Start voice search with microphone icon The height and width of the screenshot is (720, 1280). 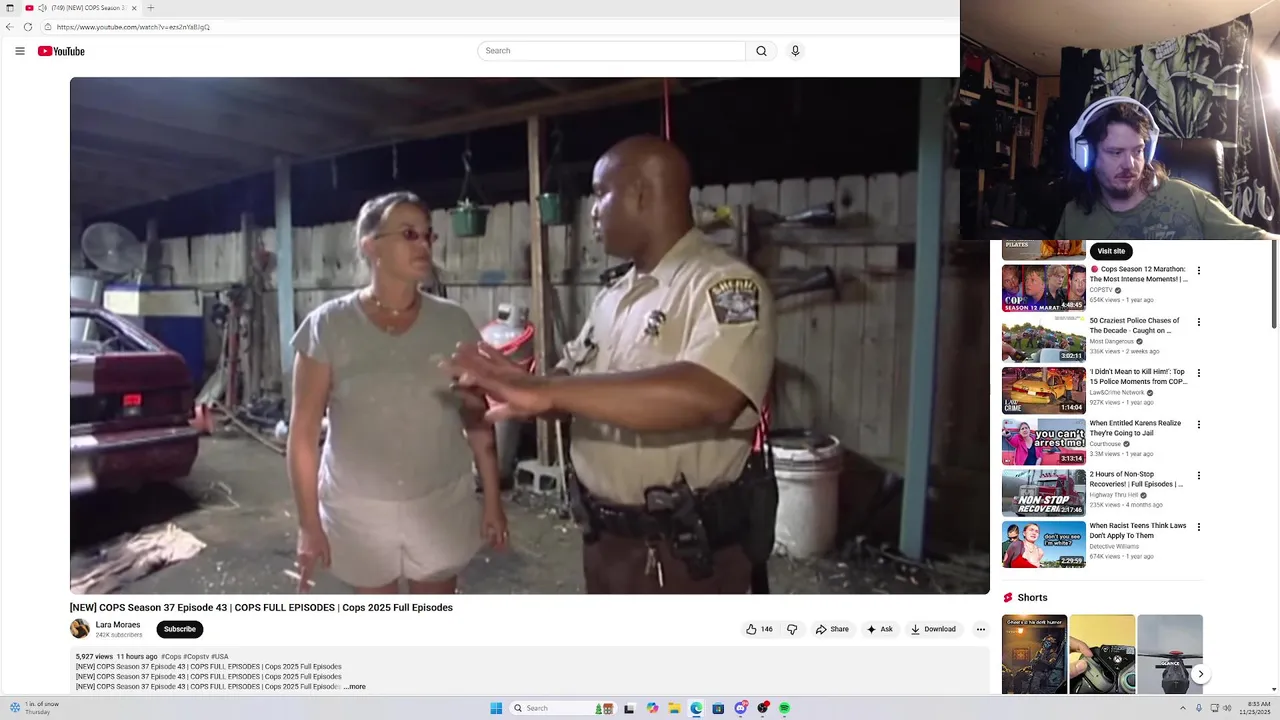click(795, 51)
